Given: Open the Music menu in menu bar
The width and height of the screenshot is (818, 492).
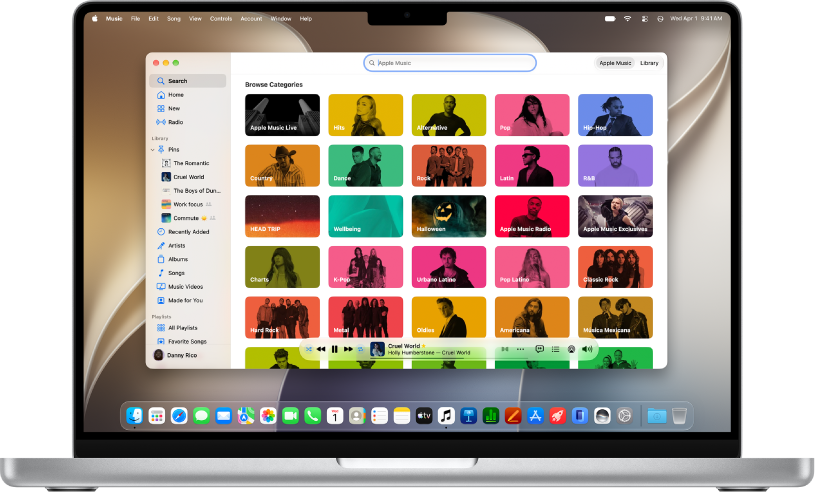Looking at the screenshot, I should [114, 19].
